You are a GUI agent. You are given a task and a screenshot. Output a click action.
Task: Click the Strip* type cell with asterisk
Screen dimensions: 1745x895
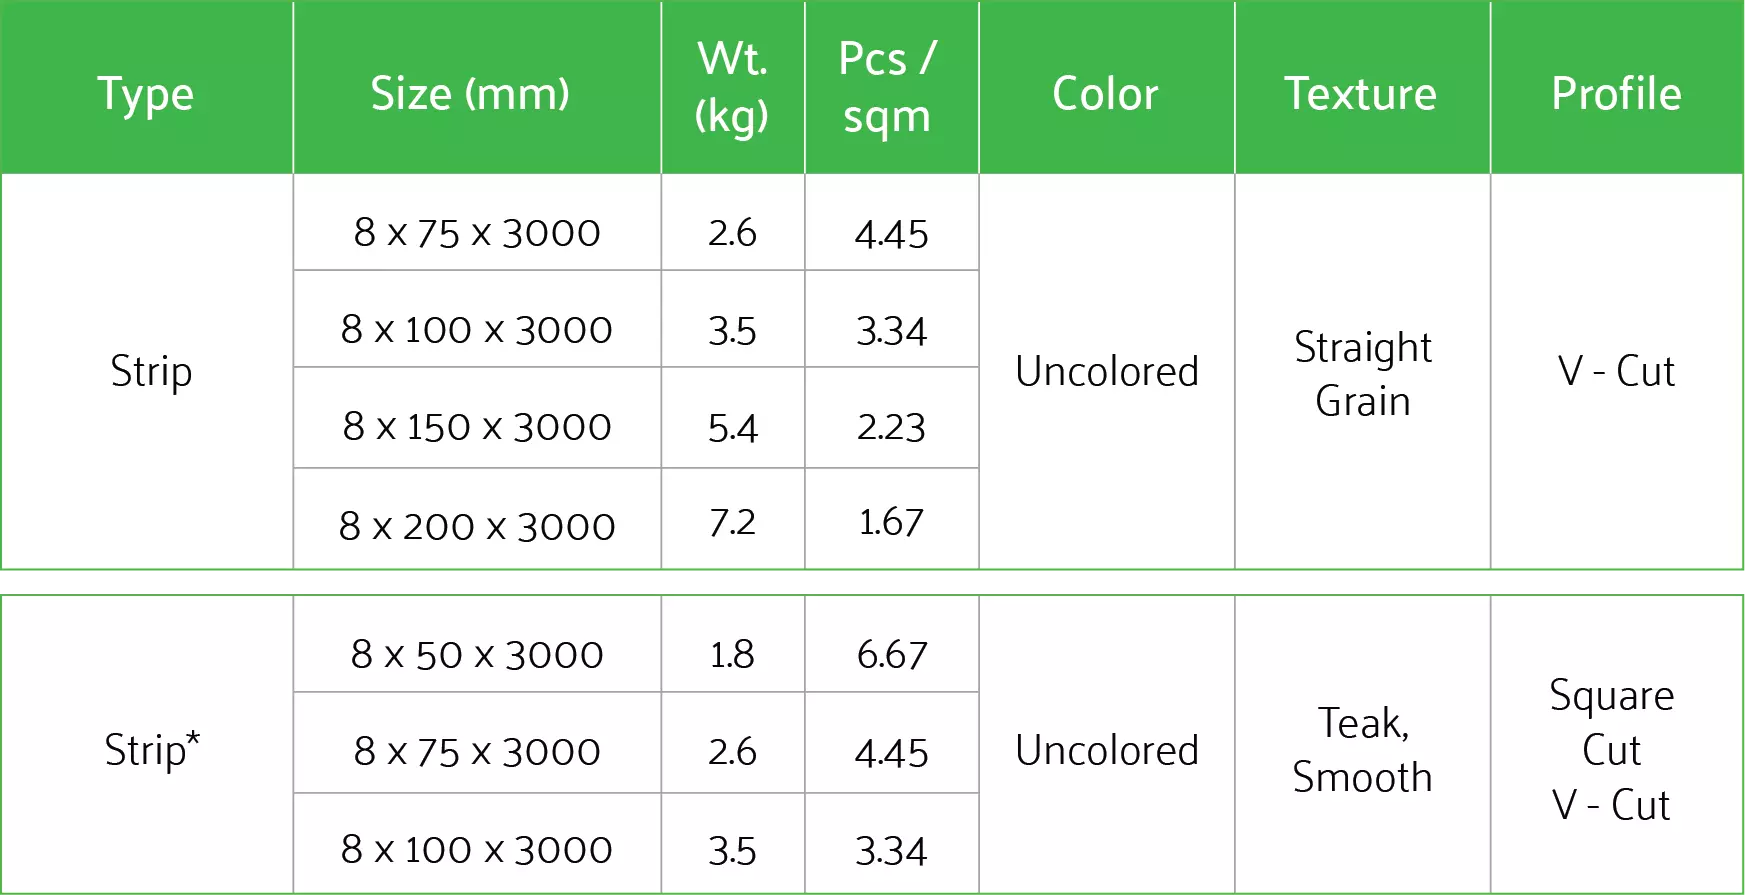click(151, 750)
